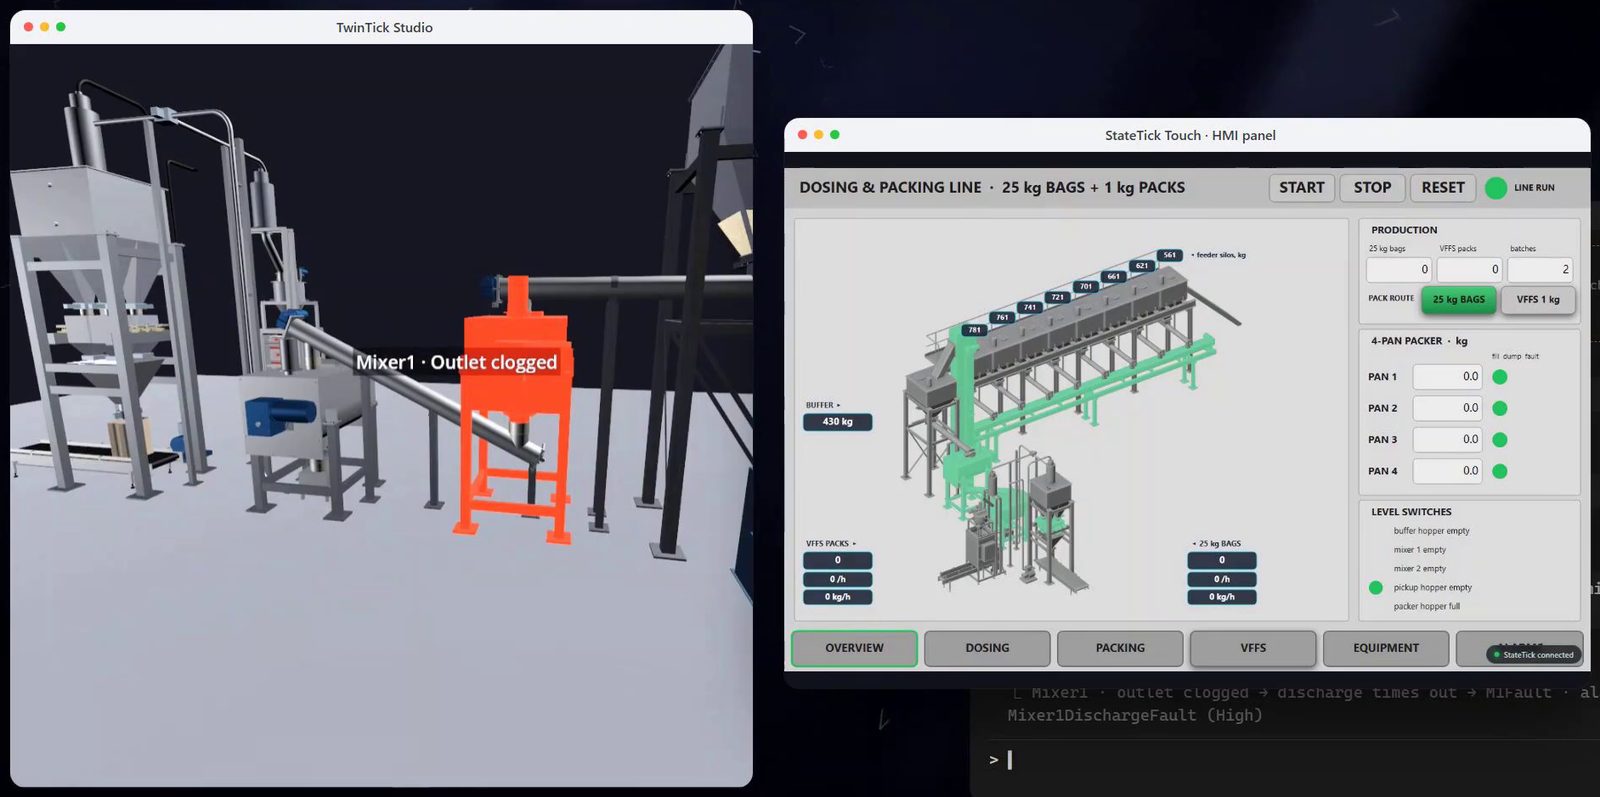Image resolution: width=1600 pixels, height=797 pixels.
Task: Click the 'mixer 1 empty' level switch label
Action: [x=1420, y=550]
